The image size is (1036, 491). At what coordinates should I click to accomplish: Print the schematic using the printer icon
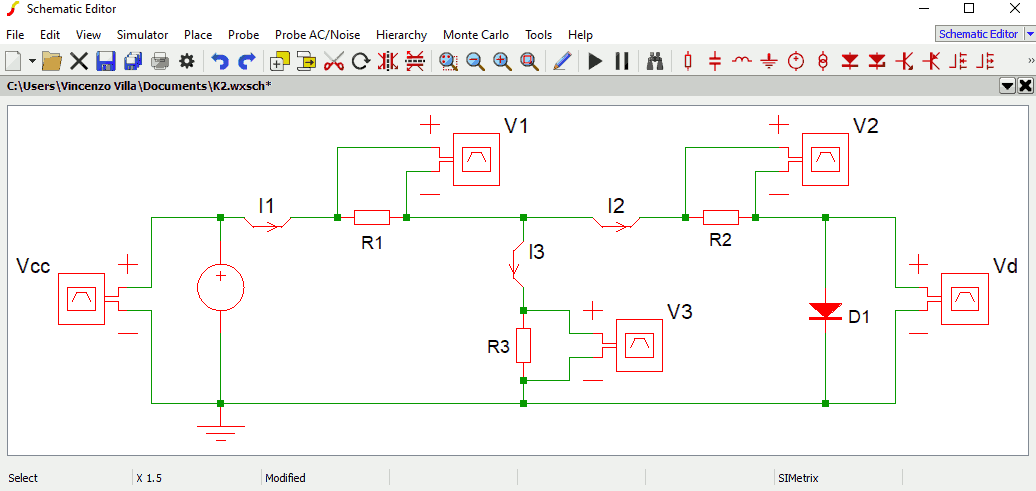pyautogui.click(x=161, y=61)
